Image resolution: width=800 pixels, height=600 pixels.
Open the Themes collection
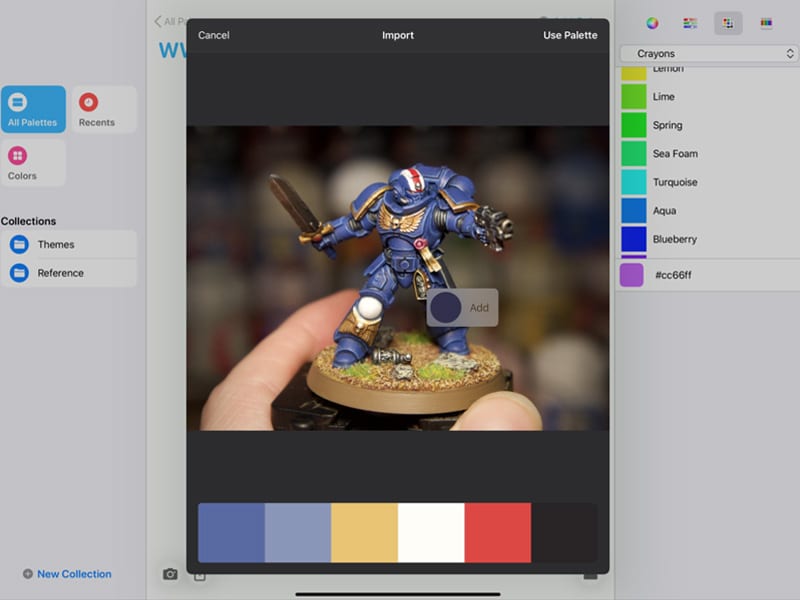click(69, 244)
